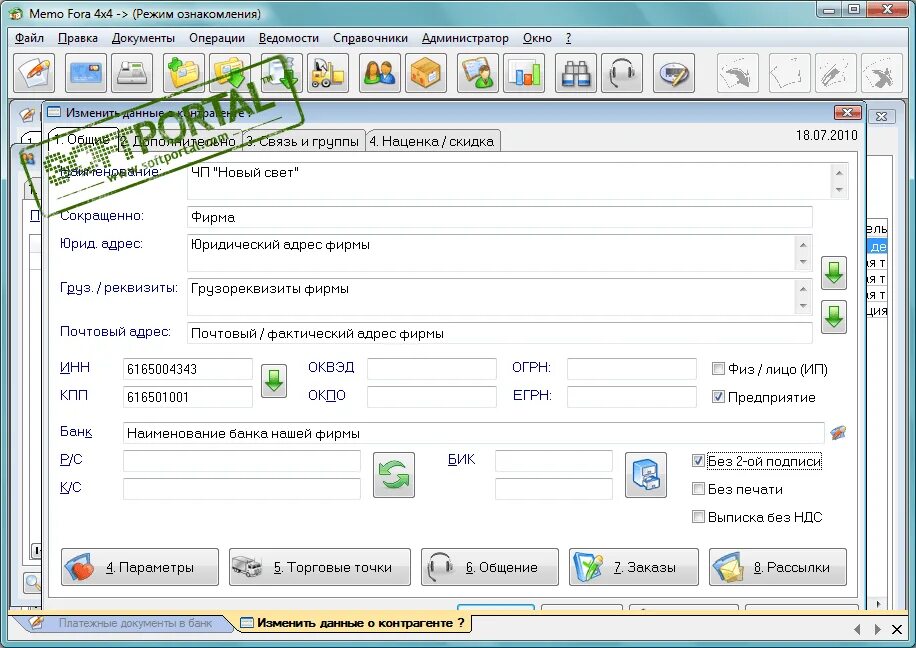Enable Выписка без НДС checkbox
The image size is (916, 648).
pyautogui.click(x=698, y=517)
